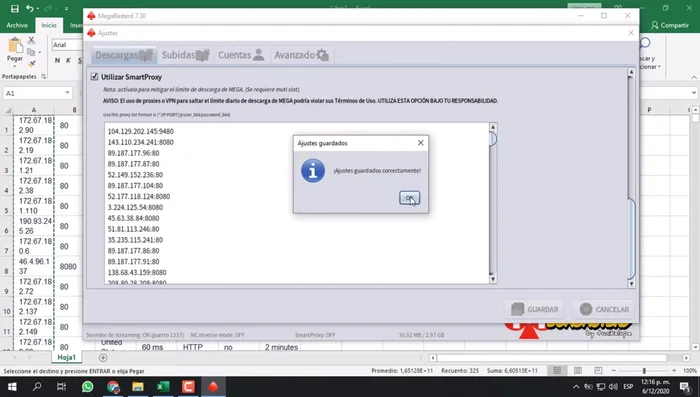Switch to Excel from the taskbar

point(163,387)
